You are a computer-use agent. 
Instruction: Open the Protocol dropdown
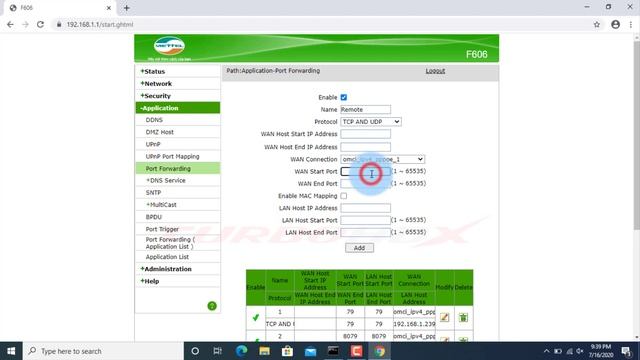(x=371, y=122)
